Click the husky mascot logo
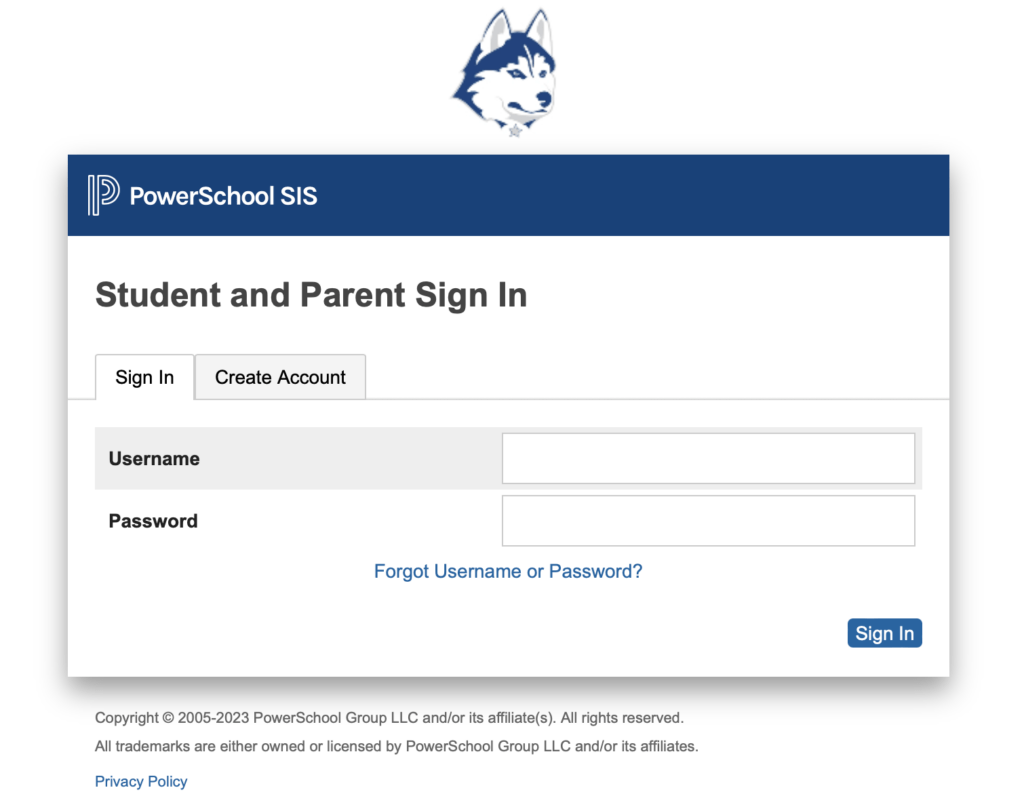1024x811 pixels. pyautogui.click(x=505, y=72)
